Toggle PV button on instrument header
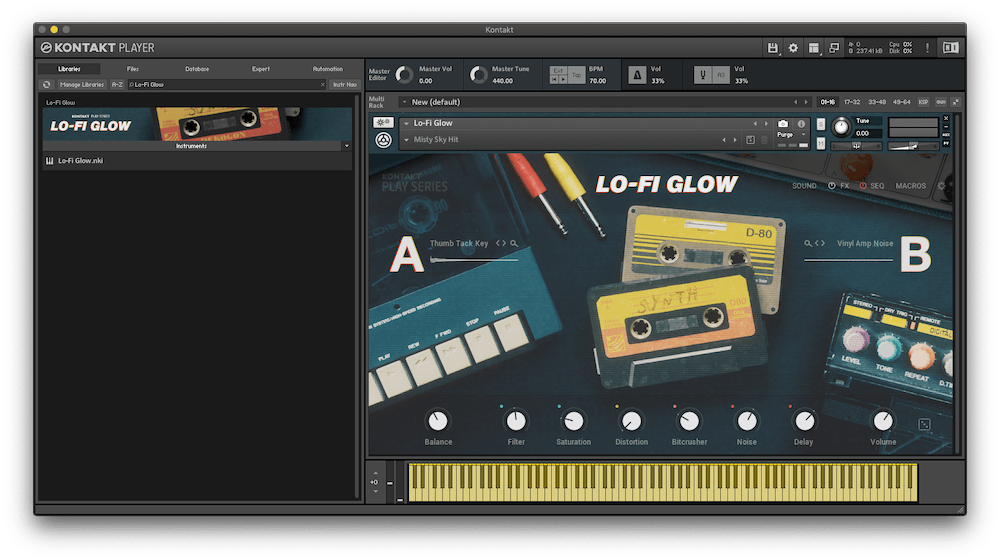Screen dimensions: 1000x560 click(946, 144)
